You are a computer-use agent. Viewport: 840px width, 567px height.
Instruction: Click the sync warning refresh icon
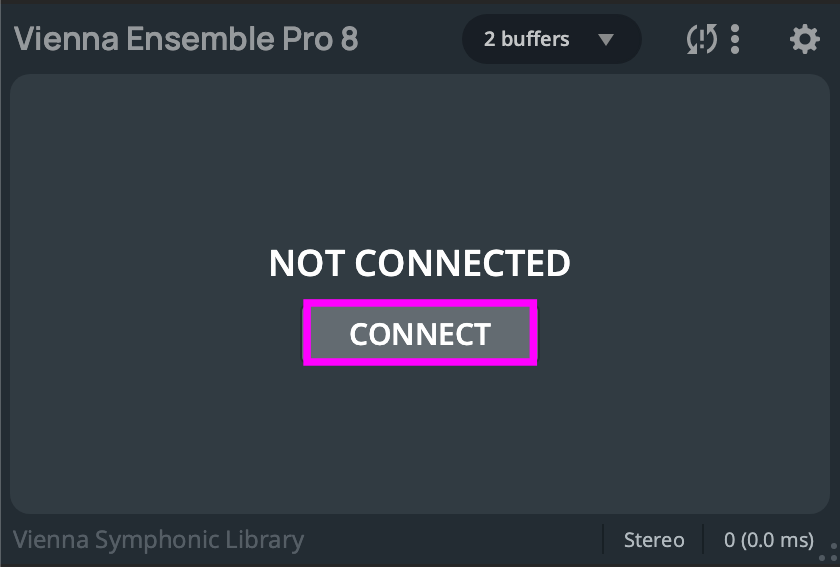pos(701,40)
